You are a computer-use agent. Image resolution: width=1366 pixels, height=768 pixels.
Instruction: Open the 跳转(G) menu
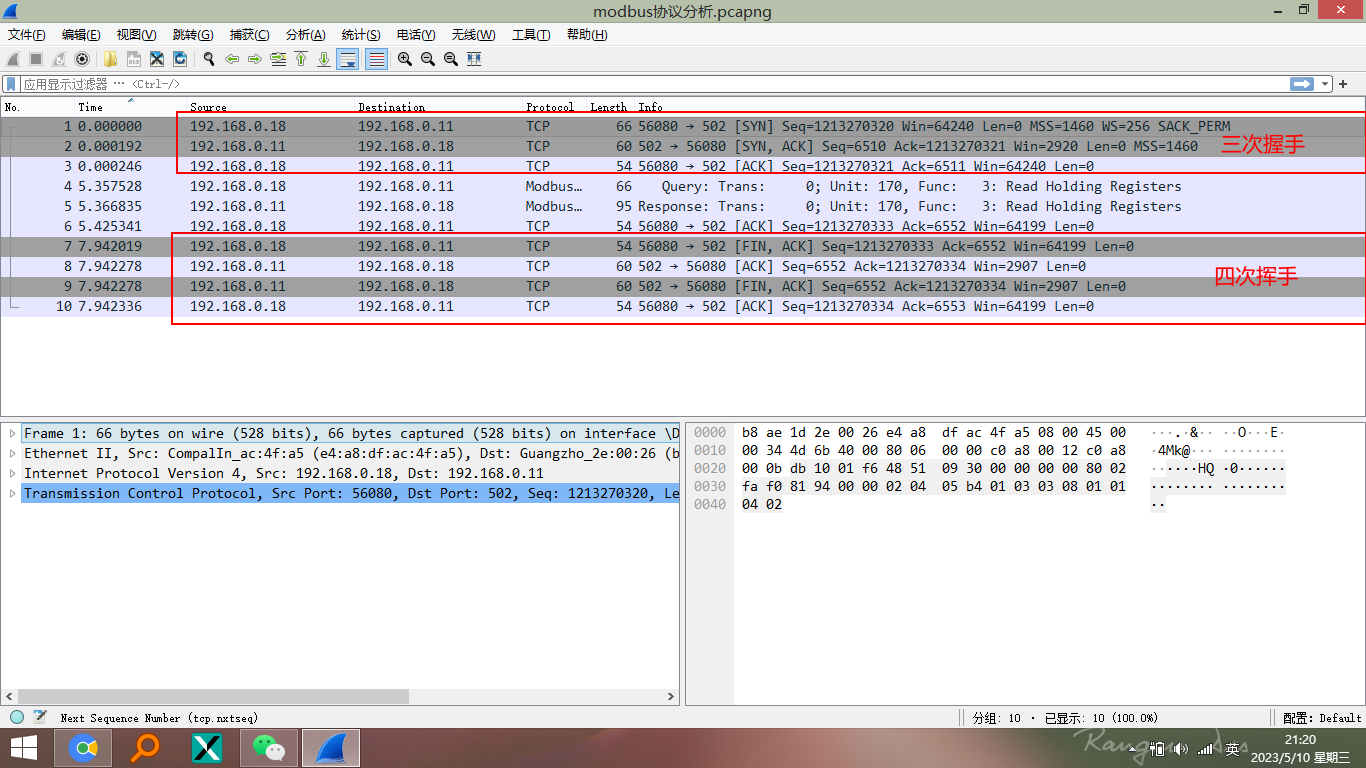pyautogui.click(x=193, y=34)
